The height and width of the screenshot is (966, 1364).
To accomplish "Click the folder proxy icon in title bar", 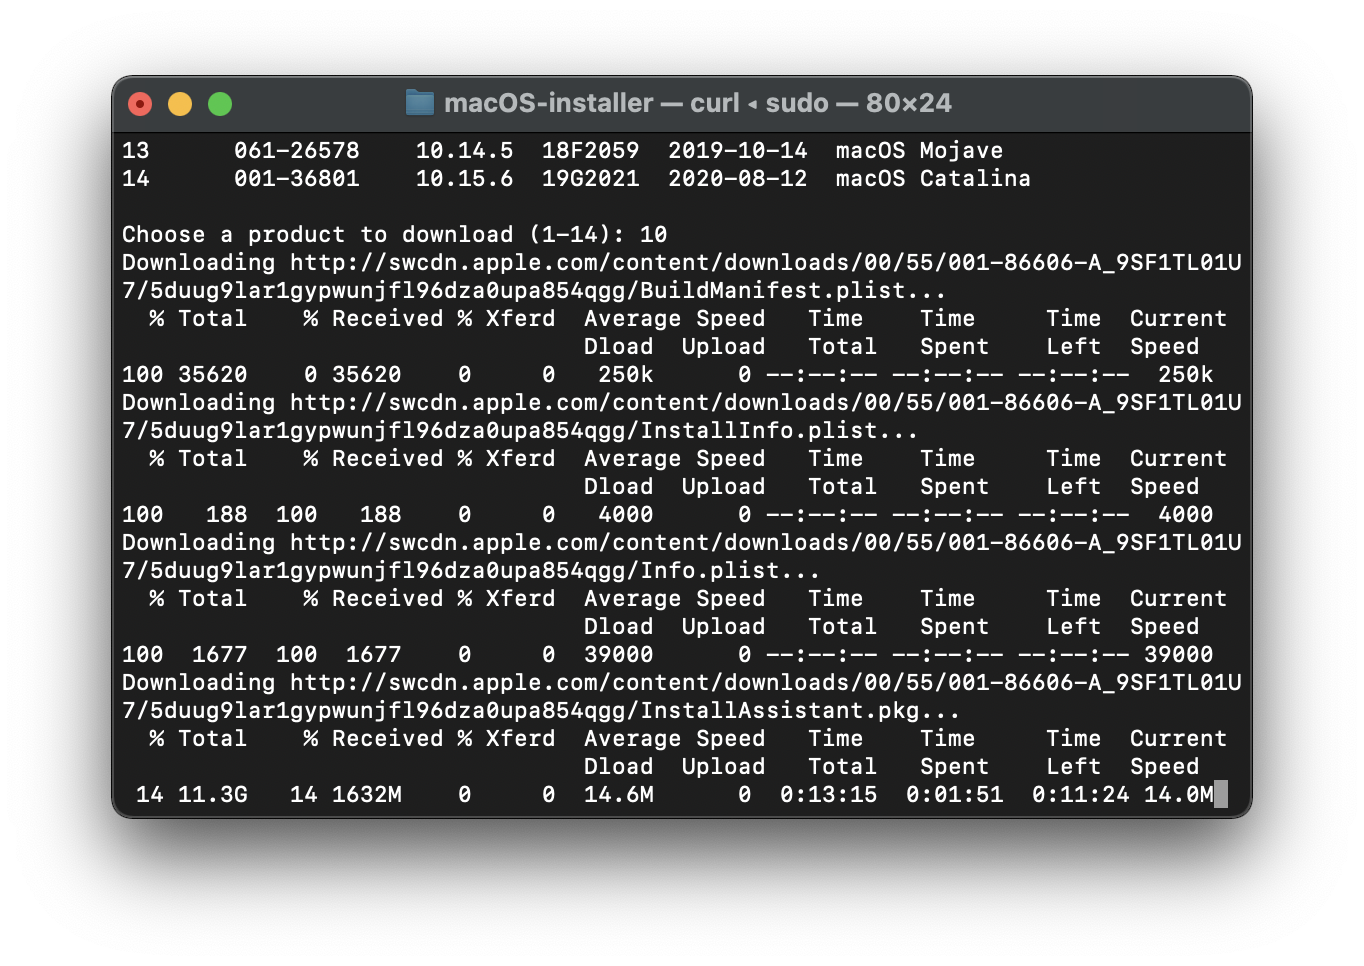I will coord(420,103).
